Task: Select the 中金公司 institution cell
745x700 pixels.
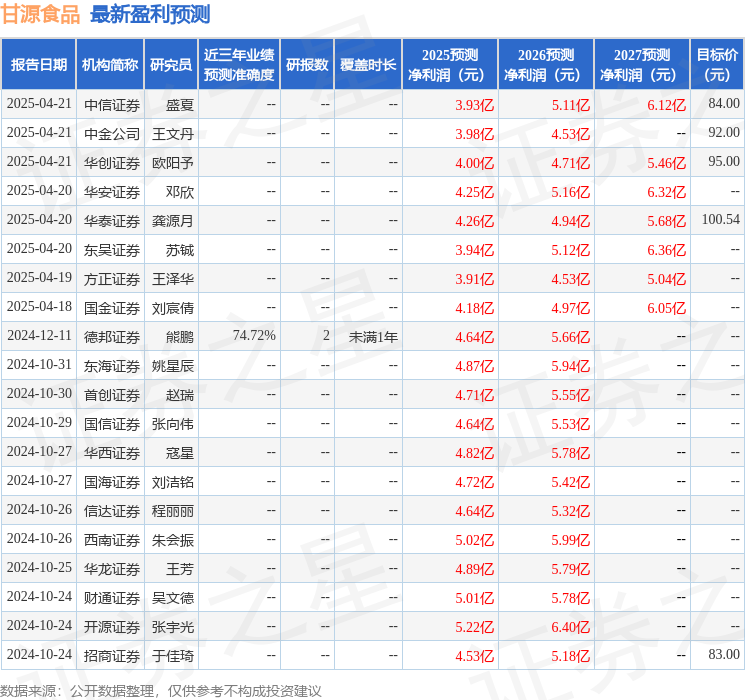Action: point(112,134)
